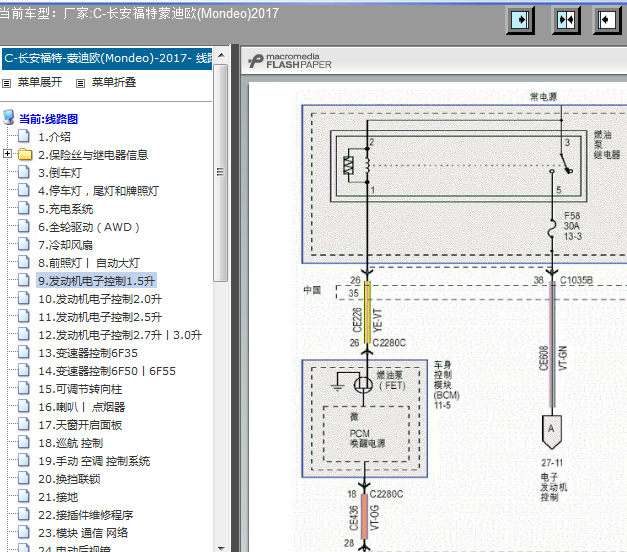Click the PCM 唤醒电源 text in diagram
This screenshot has width=627, height=552.
[367, 438]
